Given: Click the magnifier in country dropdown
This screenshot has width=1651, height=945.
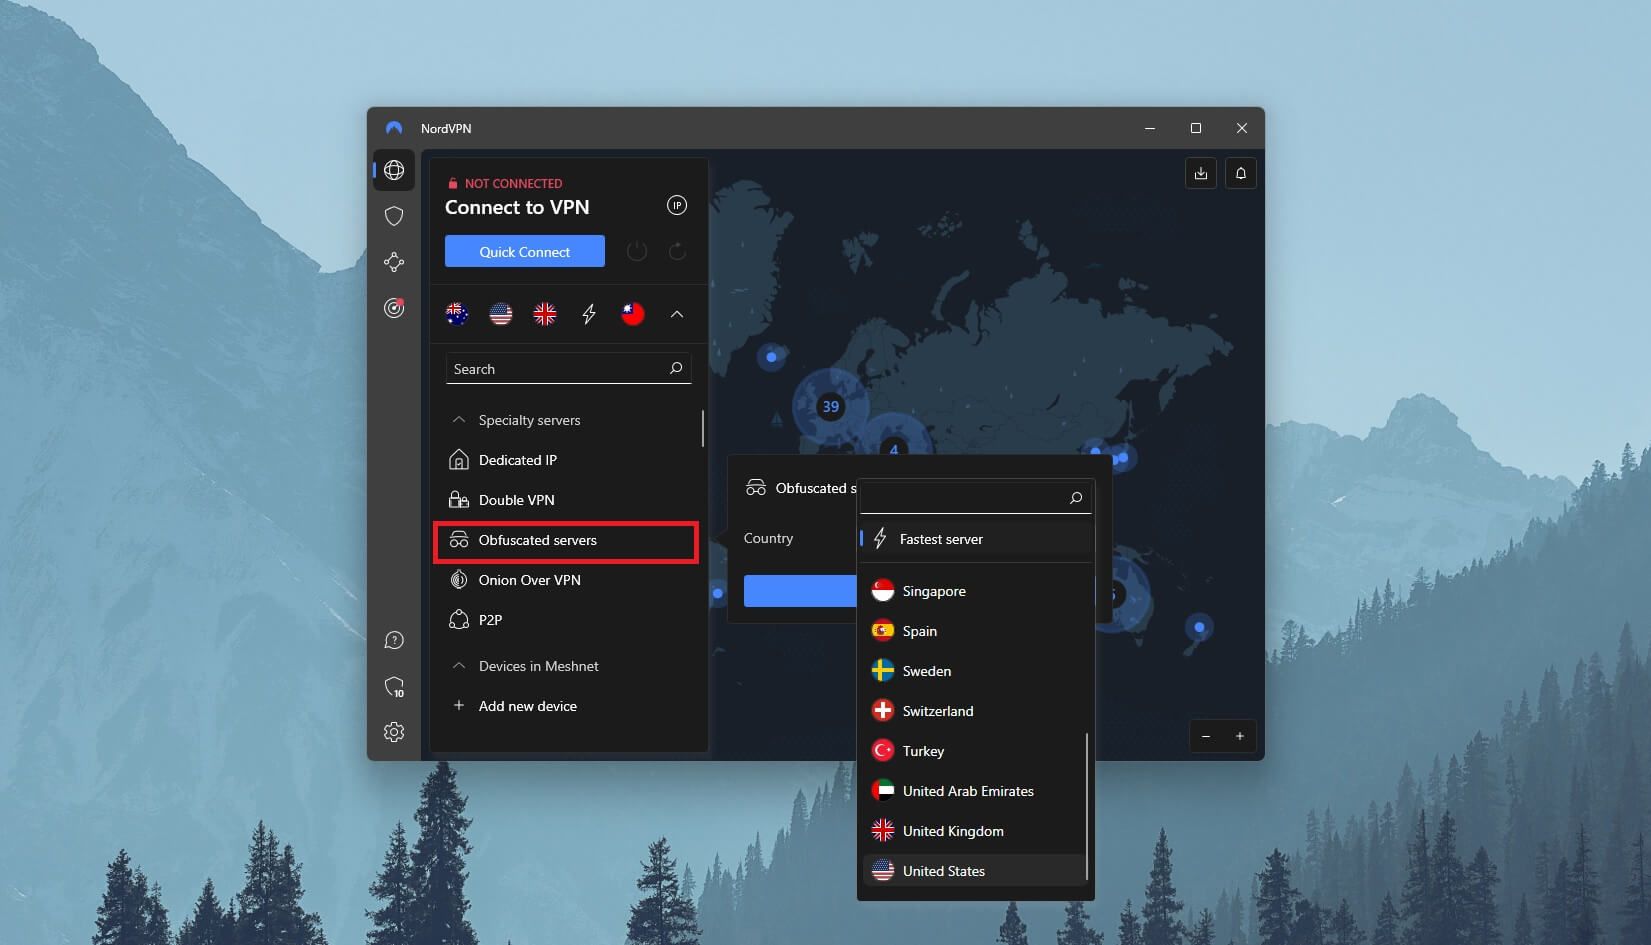Looking at the screenshot, I should (1076, 498).
